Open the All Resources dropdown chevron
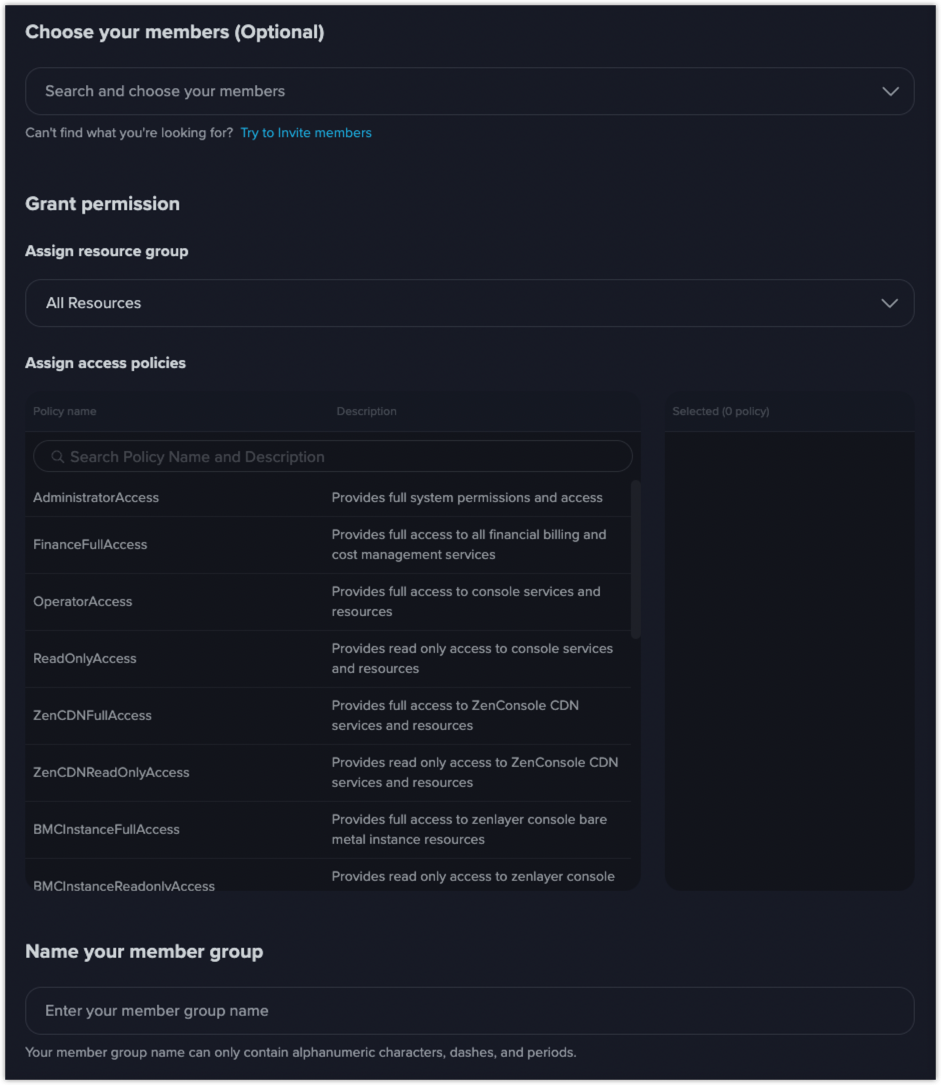The width and height of the screenshot is (941, 1085). (x=890, y=303)
